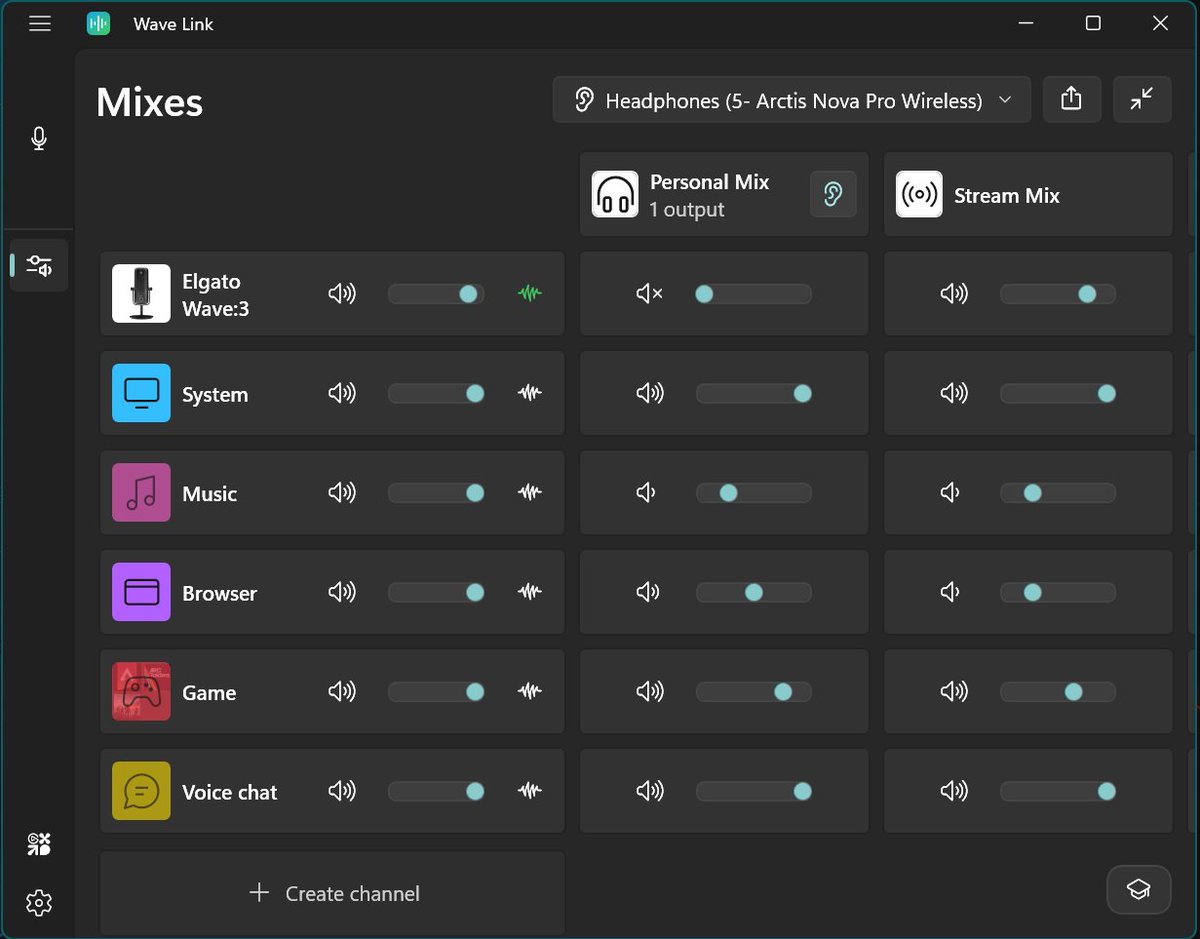1200x939 pixels.
Task: Open the hamburger navigation menu
Action: 40,24
